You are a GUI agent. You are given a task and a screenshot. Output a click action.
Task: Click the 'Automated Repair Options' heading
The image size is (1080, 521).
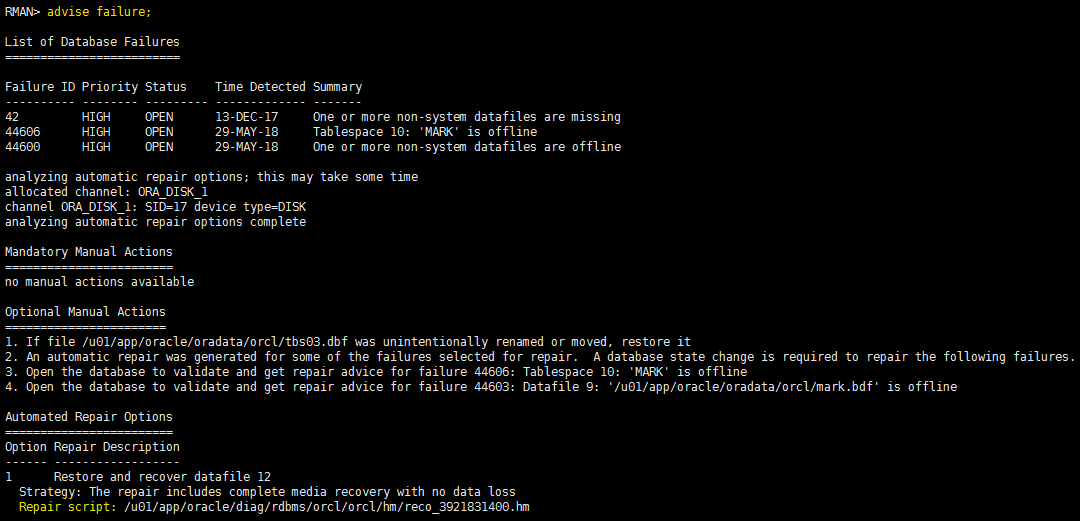[x=88, y=417]
